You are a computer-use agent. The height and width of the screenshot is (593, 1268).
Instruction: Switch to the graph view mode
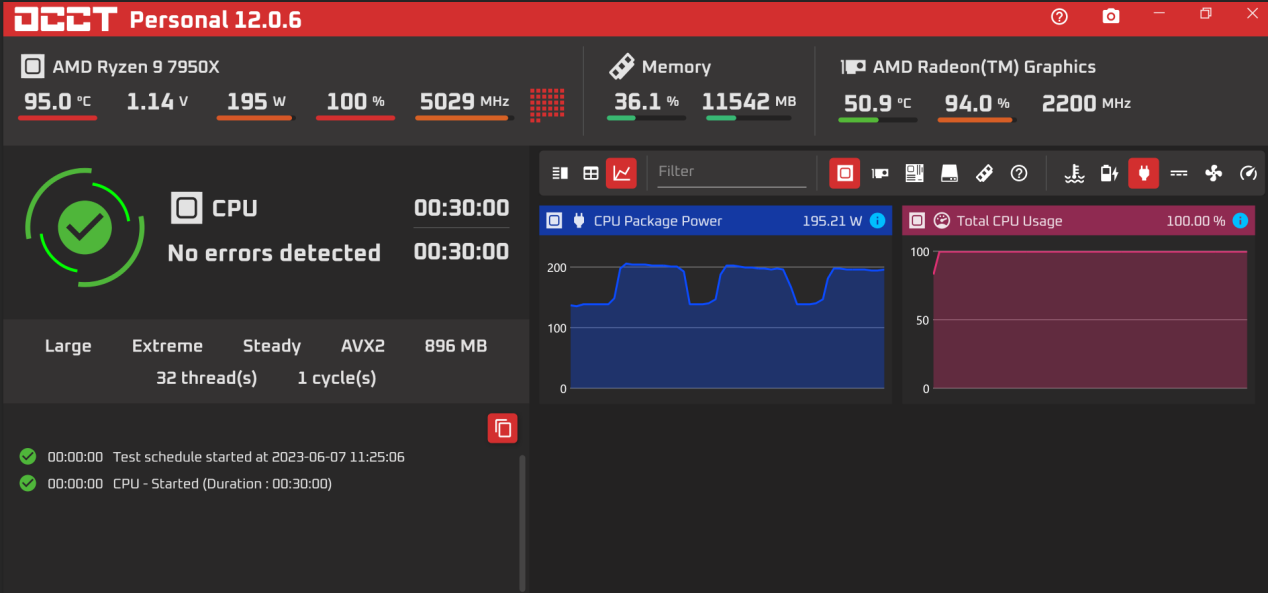621,173
